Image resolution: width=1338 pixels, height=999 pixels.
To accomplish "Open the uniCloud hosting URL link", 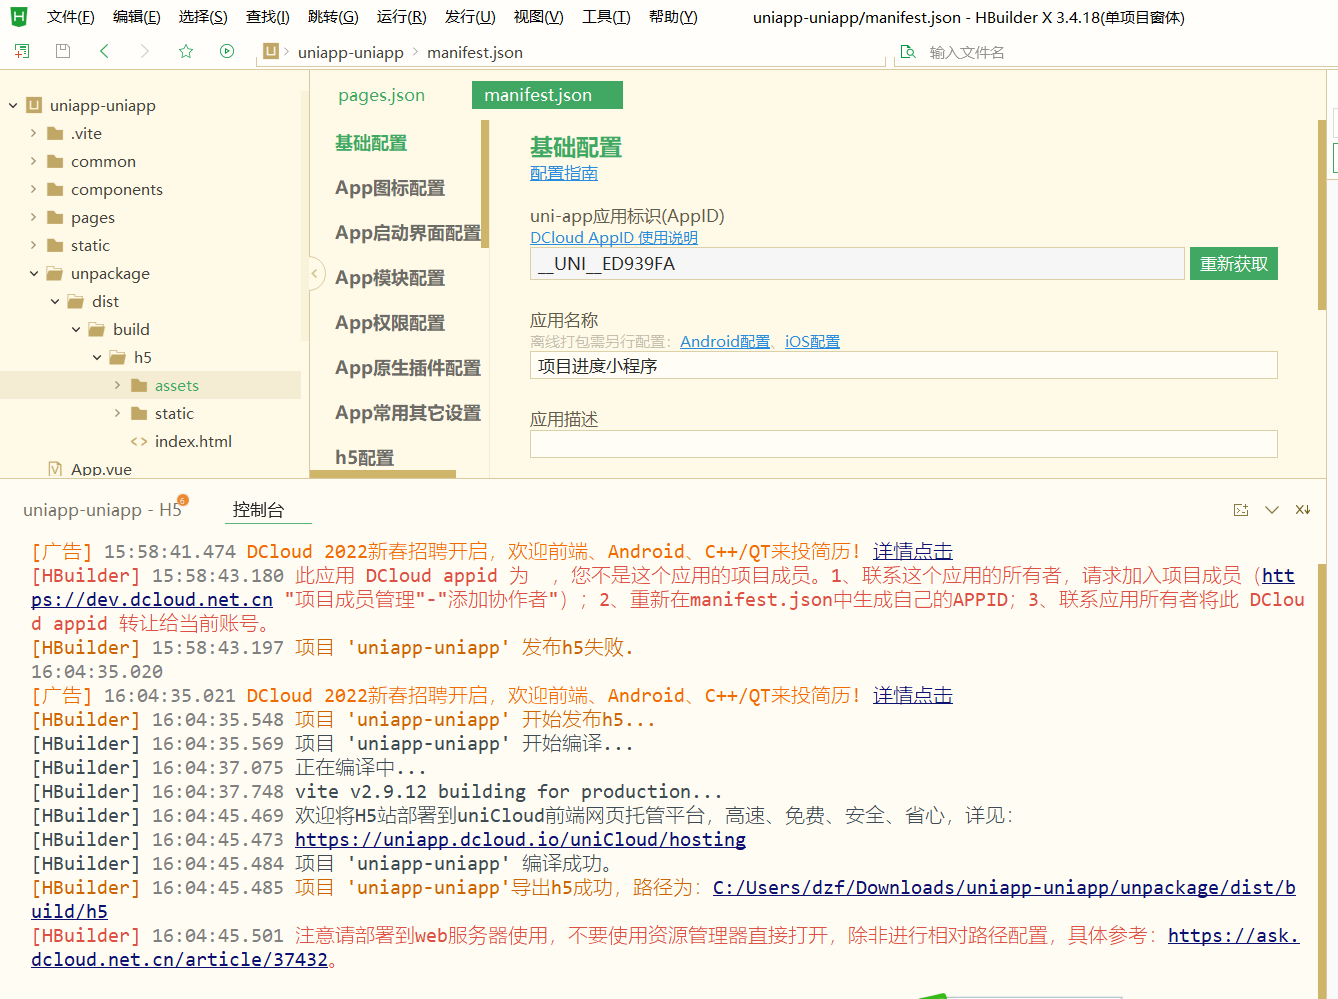I will [x=520, y=840].
